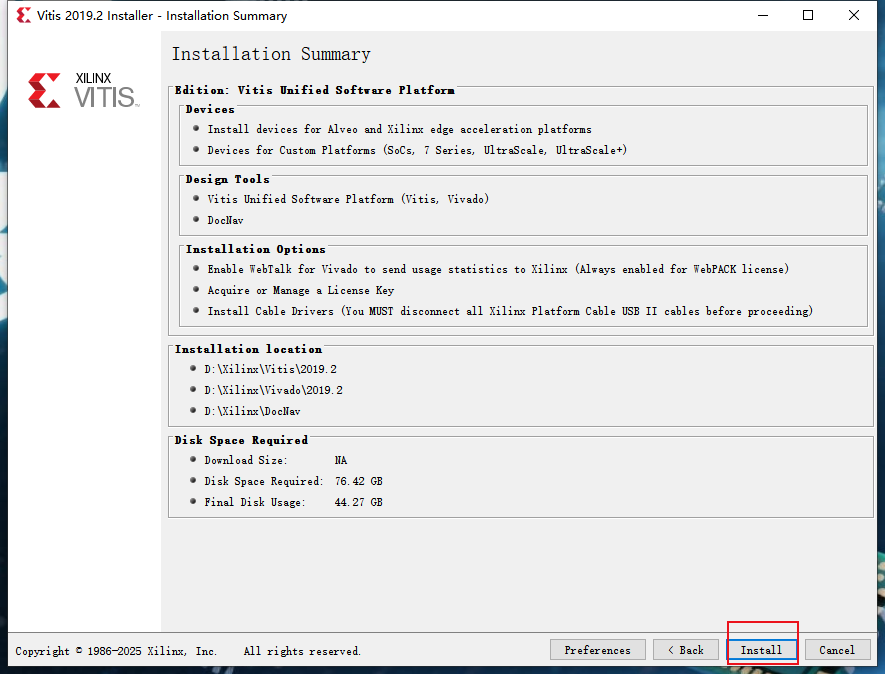Open the Preferences dialog

tap(598, 650)
